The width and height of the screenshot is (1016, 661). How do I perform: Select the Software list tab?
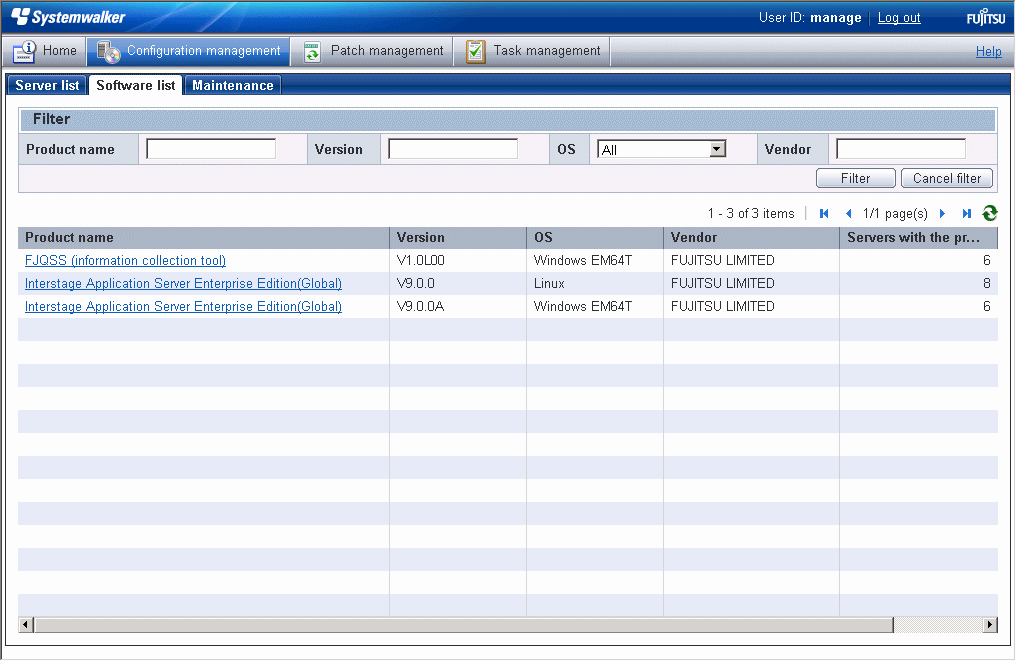[x=135, y=86]
